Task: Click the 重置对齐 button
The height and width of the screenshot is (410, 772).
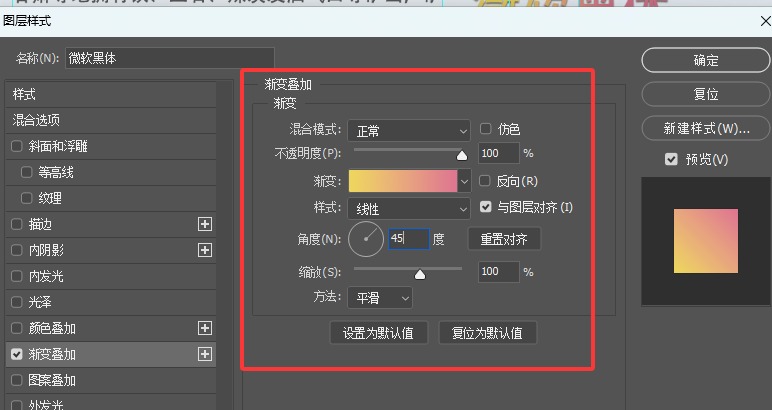Action: coord(504,239)
